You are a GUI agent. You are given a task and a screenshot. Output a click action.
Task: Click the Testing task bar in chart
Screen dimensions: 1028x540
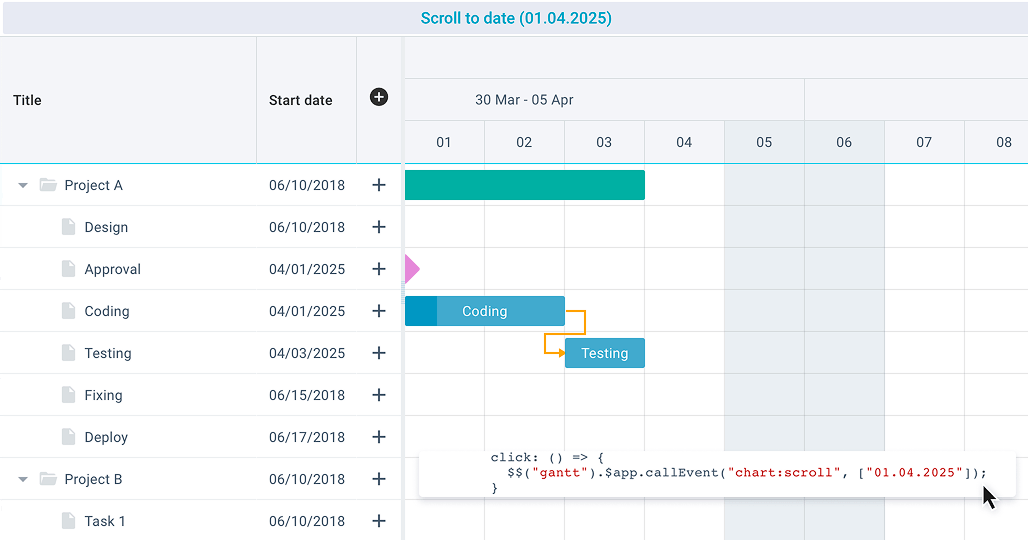[604, 353]
